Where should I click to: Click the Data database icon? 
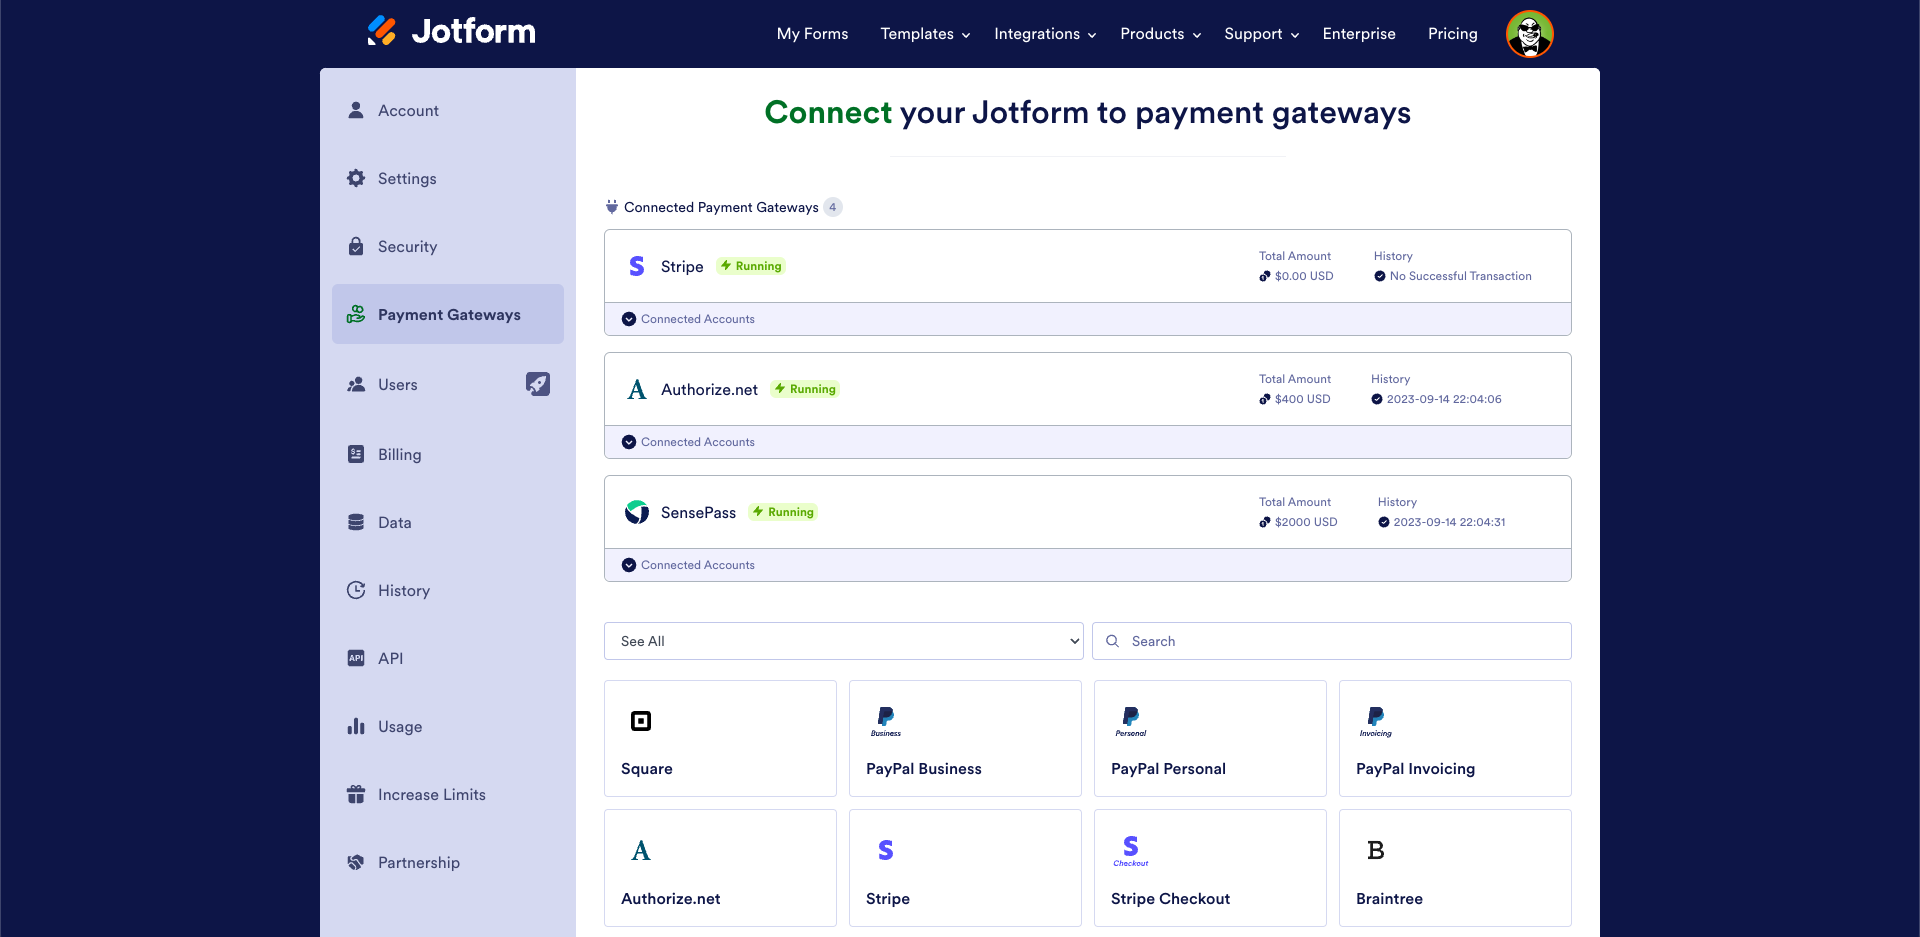(x=356, y=522)
